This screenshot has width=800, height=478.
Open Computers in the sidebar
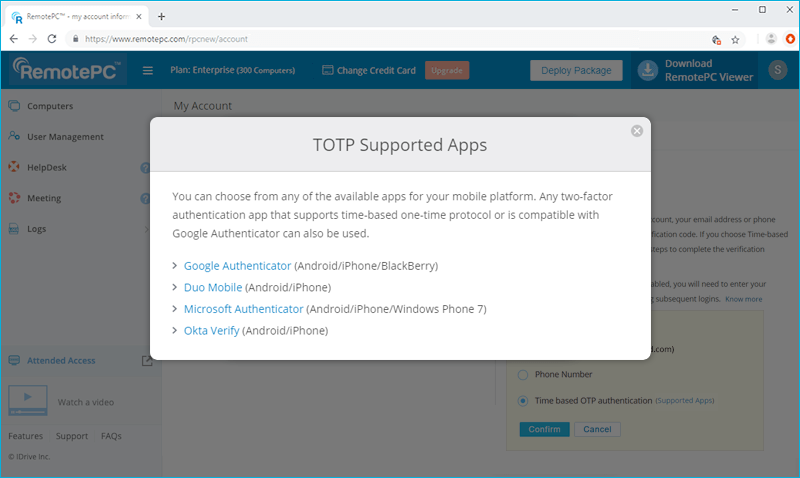point(50,106)
